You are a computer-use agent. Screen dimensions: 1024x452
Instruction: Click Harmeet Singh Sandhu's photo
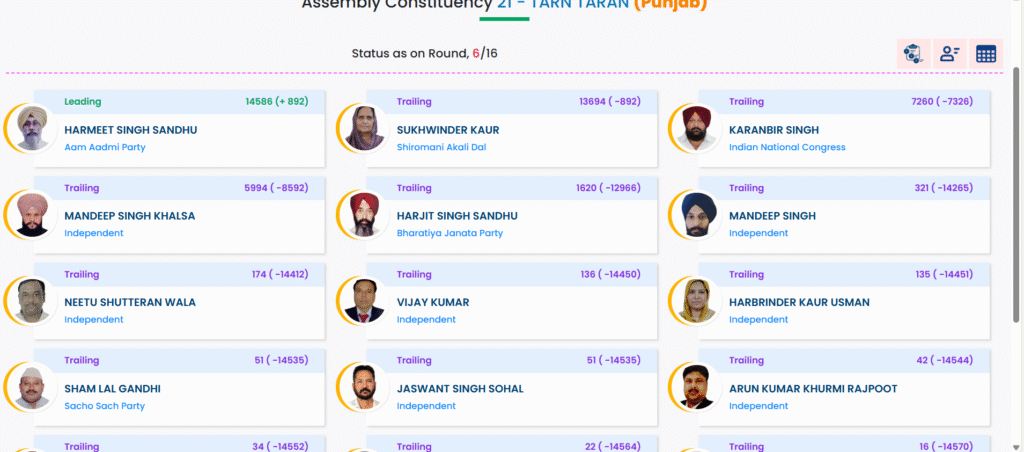(x=33, y=129)
